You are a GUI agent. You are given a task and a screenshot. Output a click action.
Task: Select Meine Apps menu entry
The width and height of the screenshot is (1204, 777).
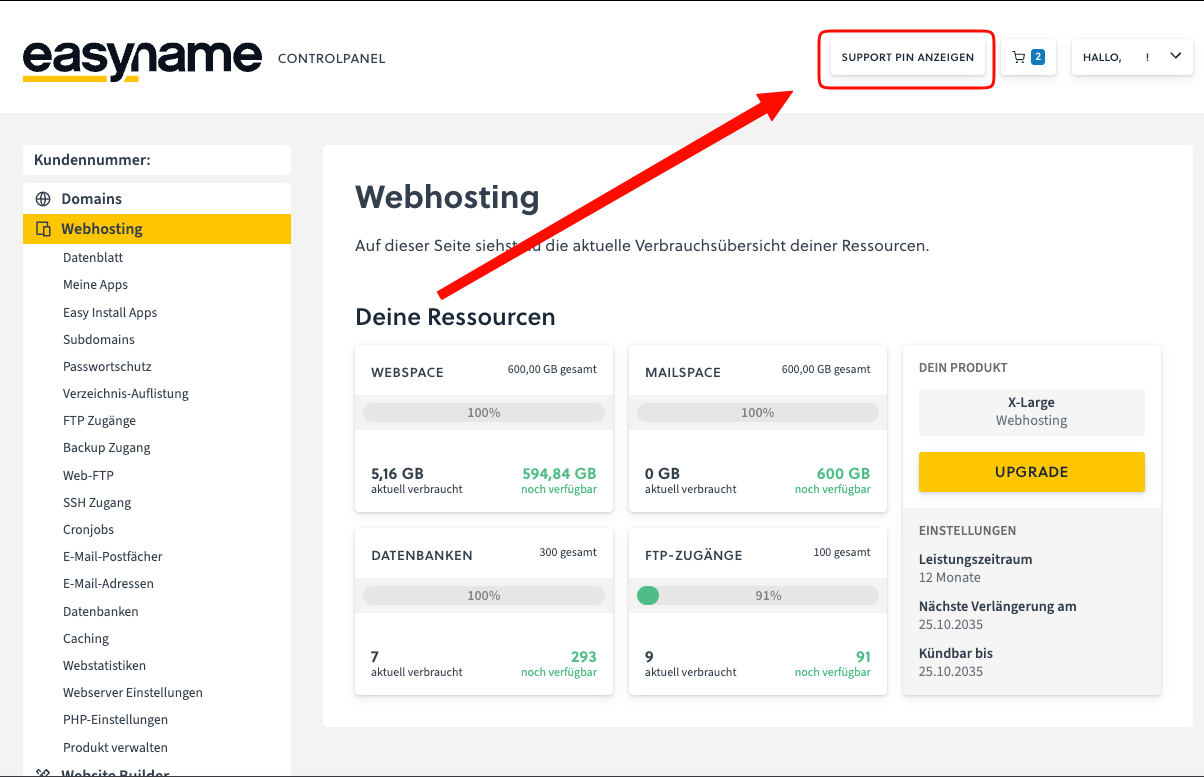[95, 285]
